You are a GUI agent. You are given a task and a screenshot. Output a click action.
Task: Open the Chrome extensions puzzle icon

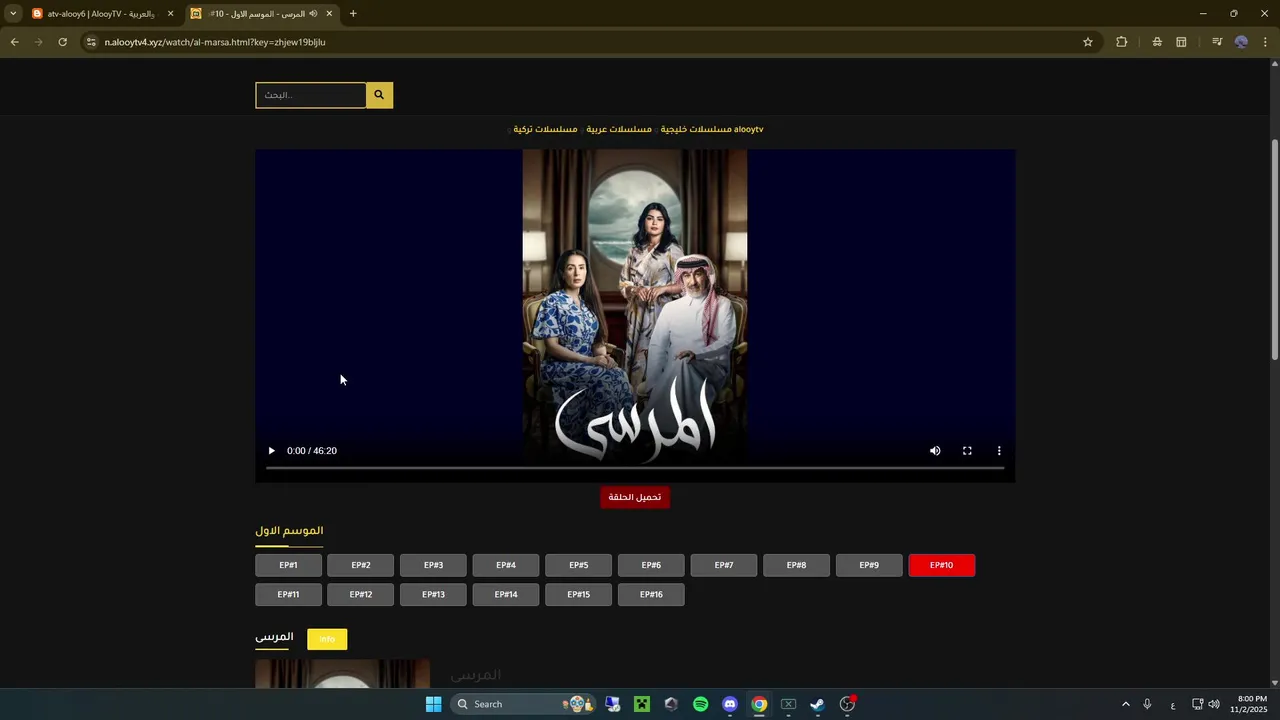click(x=1121, y=42)
